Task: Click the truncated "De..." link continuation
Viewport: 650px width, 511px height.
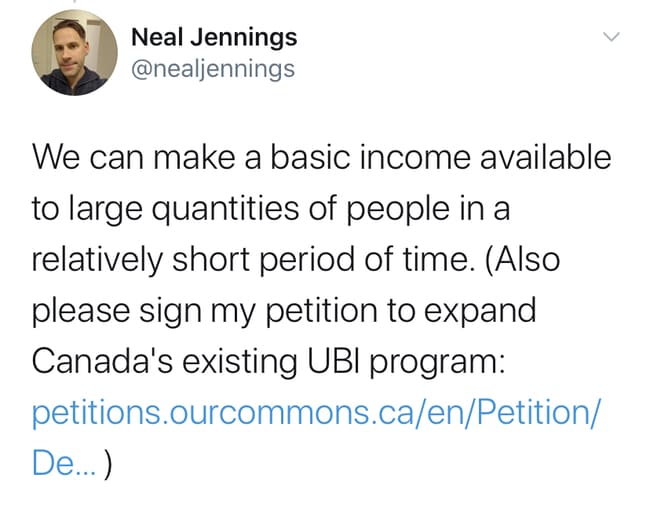Action: 64,463
